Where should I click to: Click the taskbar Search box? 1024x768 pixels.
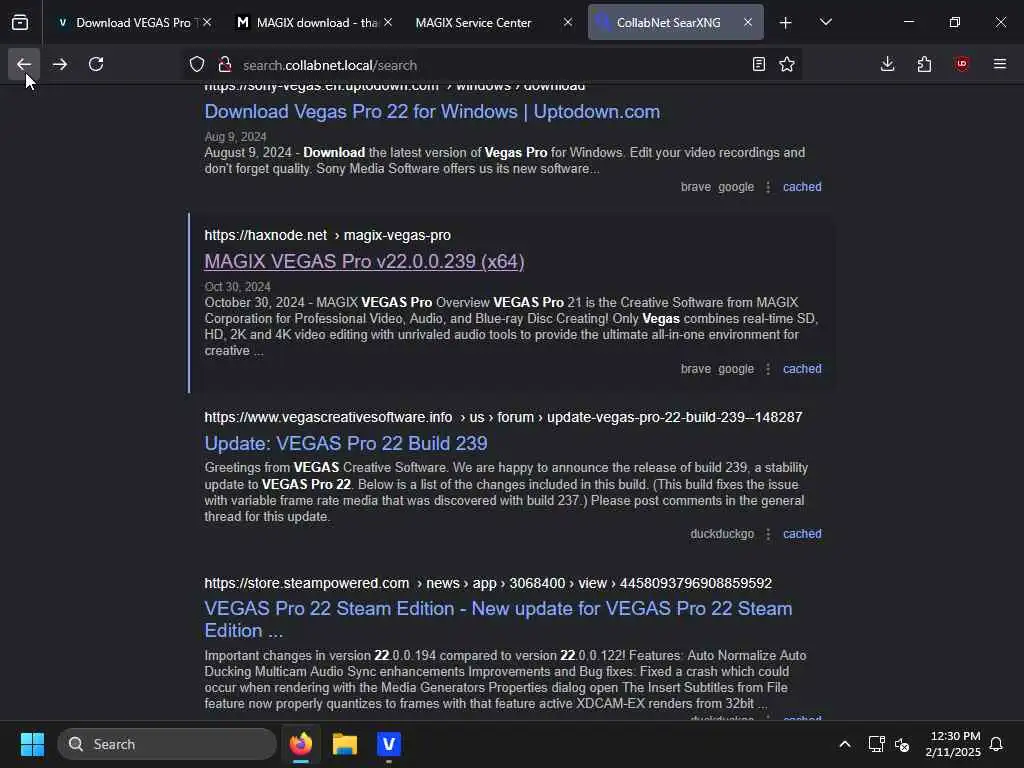(x=167, y=744)
